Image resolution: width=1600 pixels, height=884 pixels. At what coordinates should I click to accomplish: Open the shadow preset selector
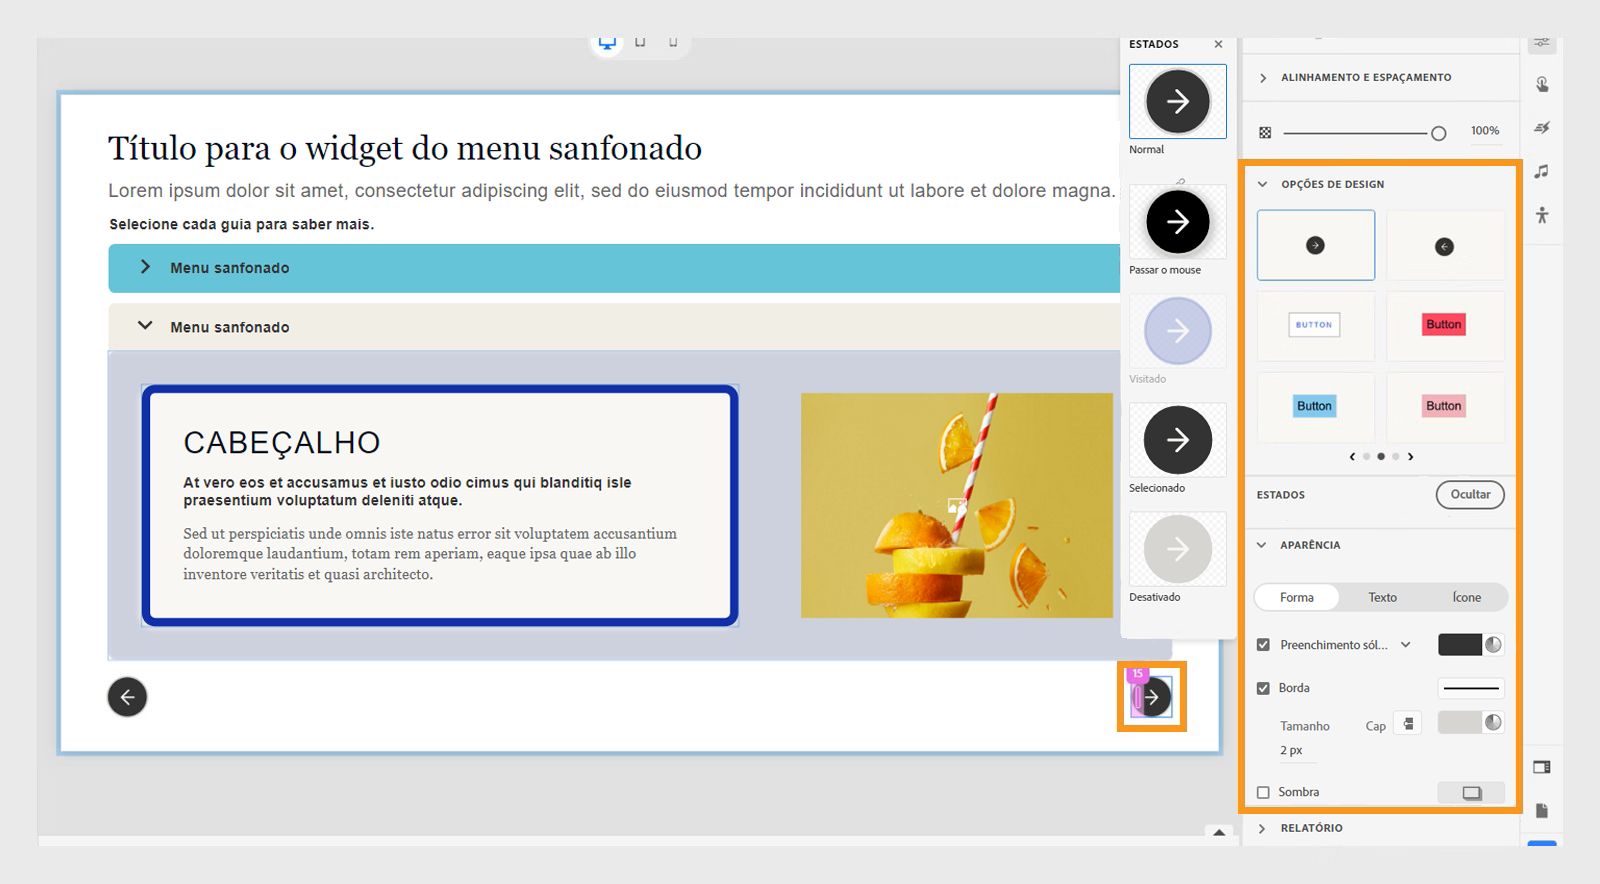(1471, 793)
